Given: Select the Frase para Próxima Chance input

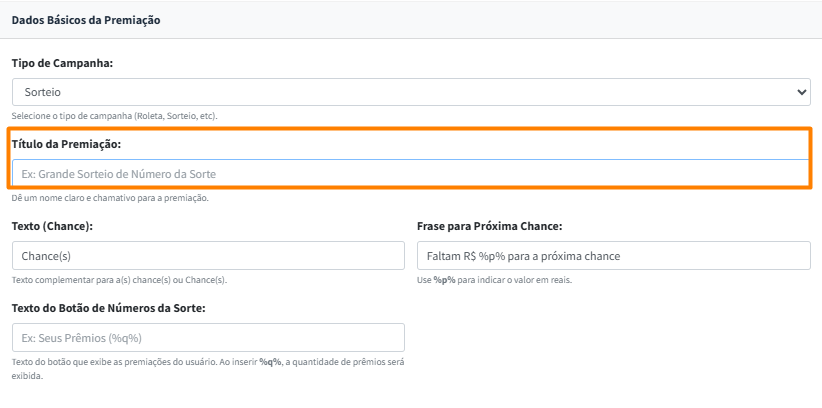Looking at the screenshot, I should (613, 256).
